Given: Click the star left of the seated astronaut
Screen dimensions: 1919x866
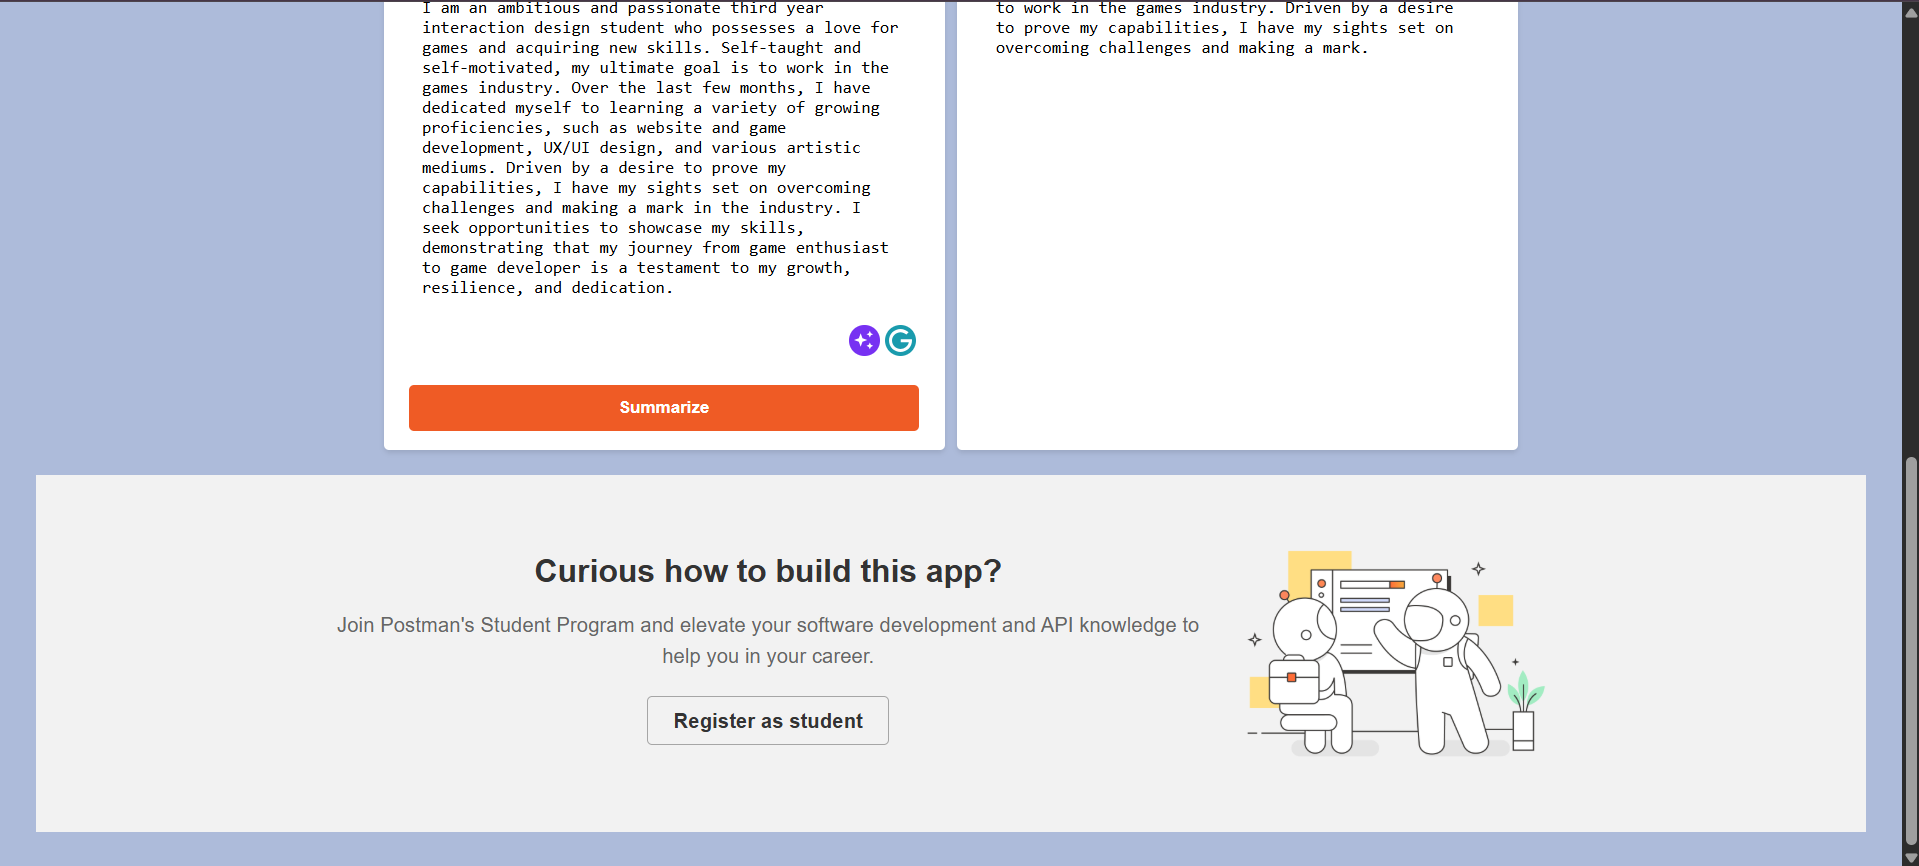Looking at the screenshot, I should tap(1254, 640).
